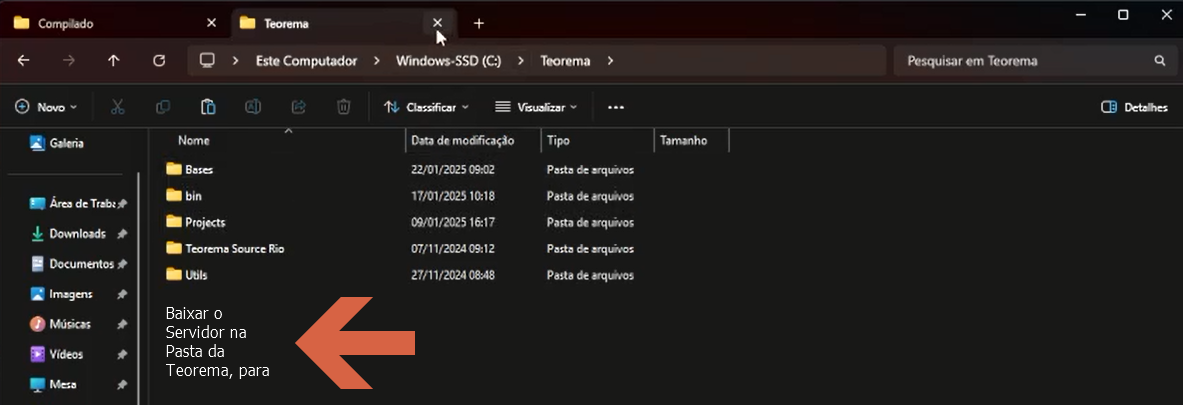Navigate to Windows-SSD (C:) in address bar
The image size is (1183, 405).
[449, 61]
